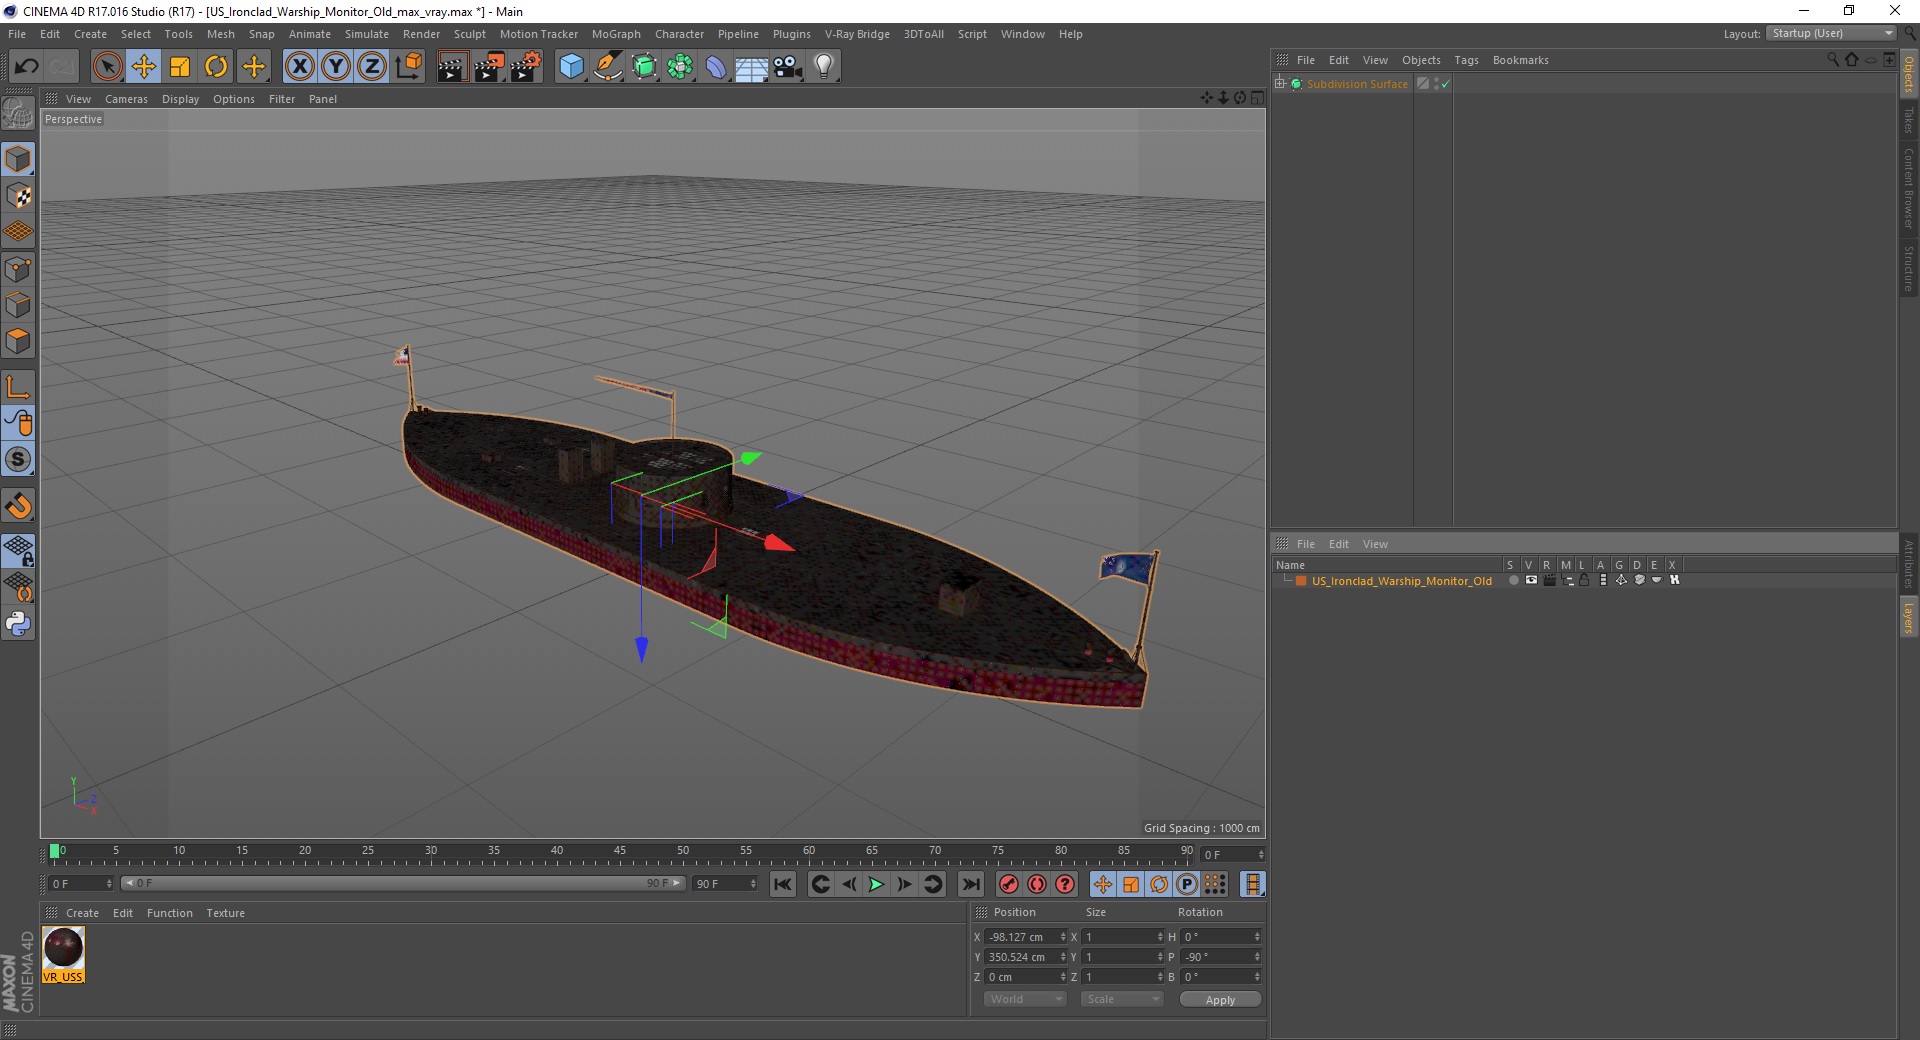The height and width of the screenshot is (1040, 1920).
Task: Click the Apply button
Action: click(1220, 1000)
